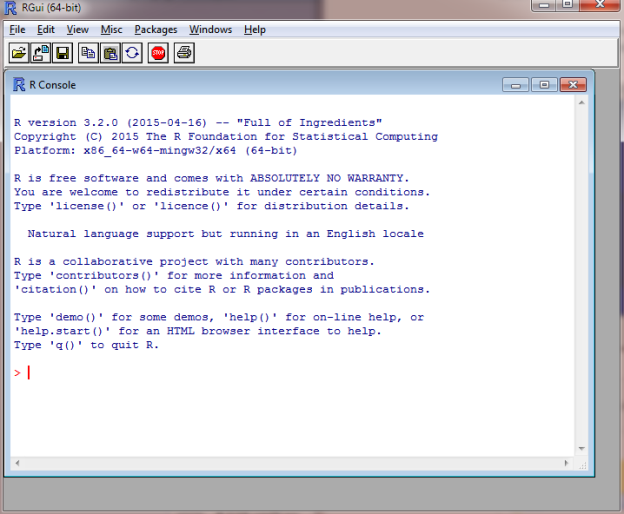Open the Help menu
The height and width of the screenshot is (514, 624).
point(255,30)
